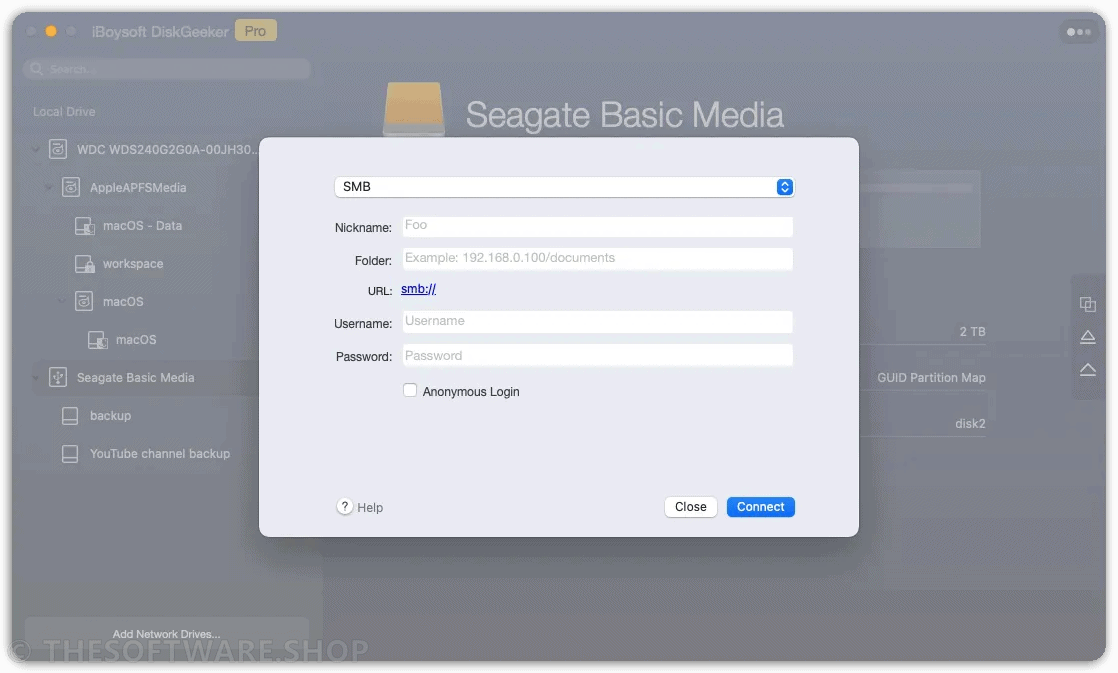The image size is (1118, 673).
Task: Select macOS - Data in sidebar
Action: pyautogui.click(x=142, y=226)
